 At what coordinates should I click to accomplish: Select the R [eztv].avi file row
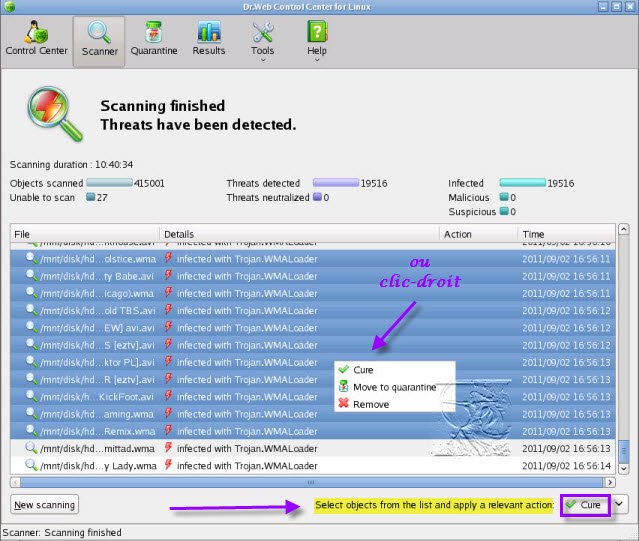(313, 379)
